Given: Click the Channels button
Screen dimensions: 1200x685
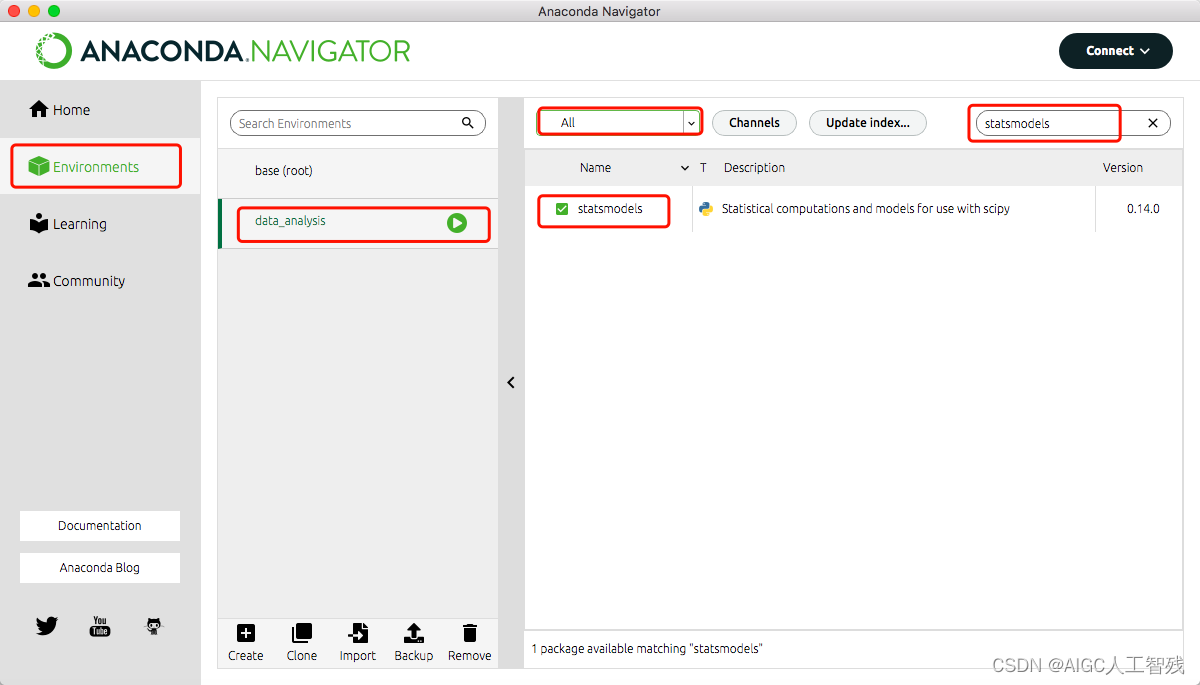Looking at the screenshot, I should click(x=754, y=123).
